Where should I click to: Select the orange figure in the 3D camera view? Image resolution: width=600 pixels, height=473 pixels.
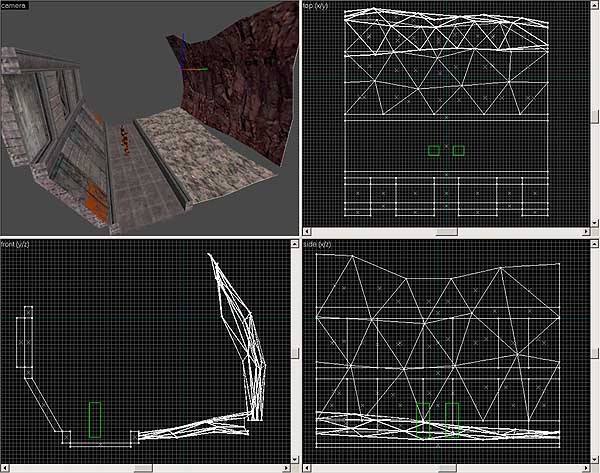point(125,139)
